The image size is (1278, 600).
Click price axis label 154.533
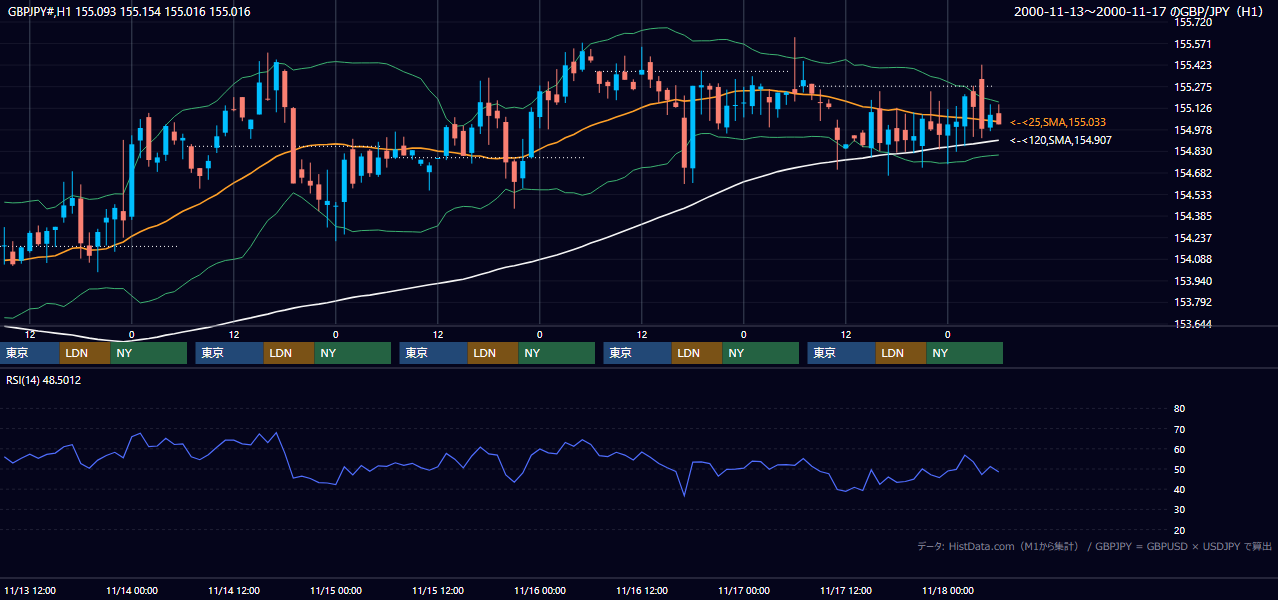[1193, 195]
